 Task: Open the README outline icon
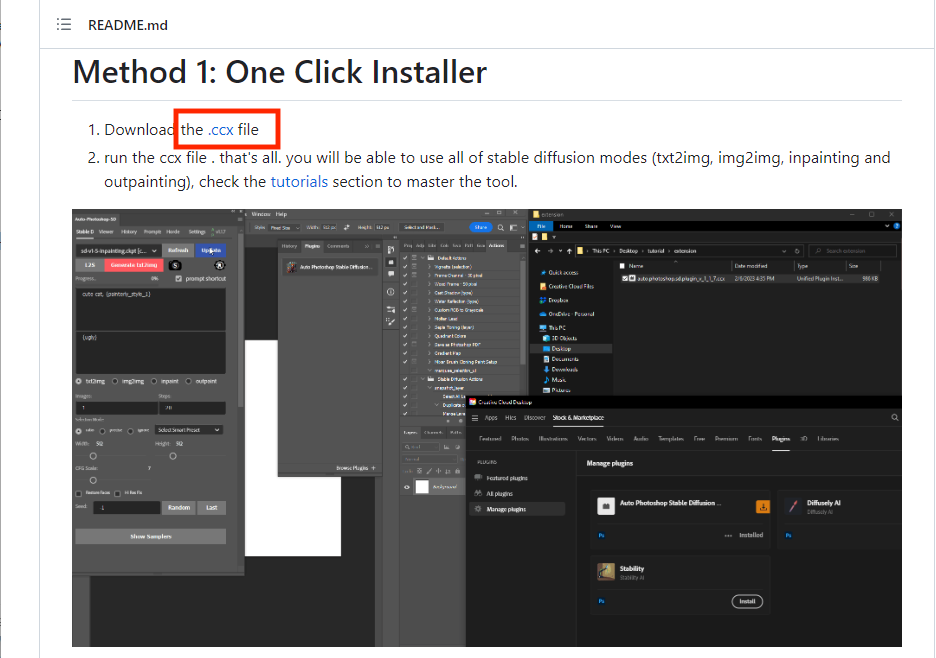tap(64, 24)
